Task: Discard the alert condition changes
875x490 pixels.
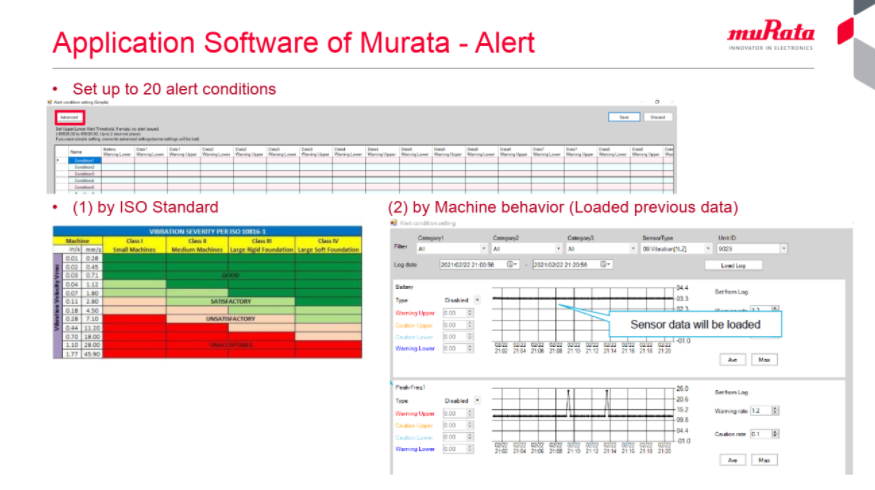Action: coord(658,117)
